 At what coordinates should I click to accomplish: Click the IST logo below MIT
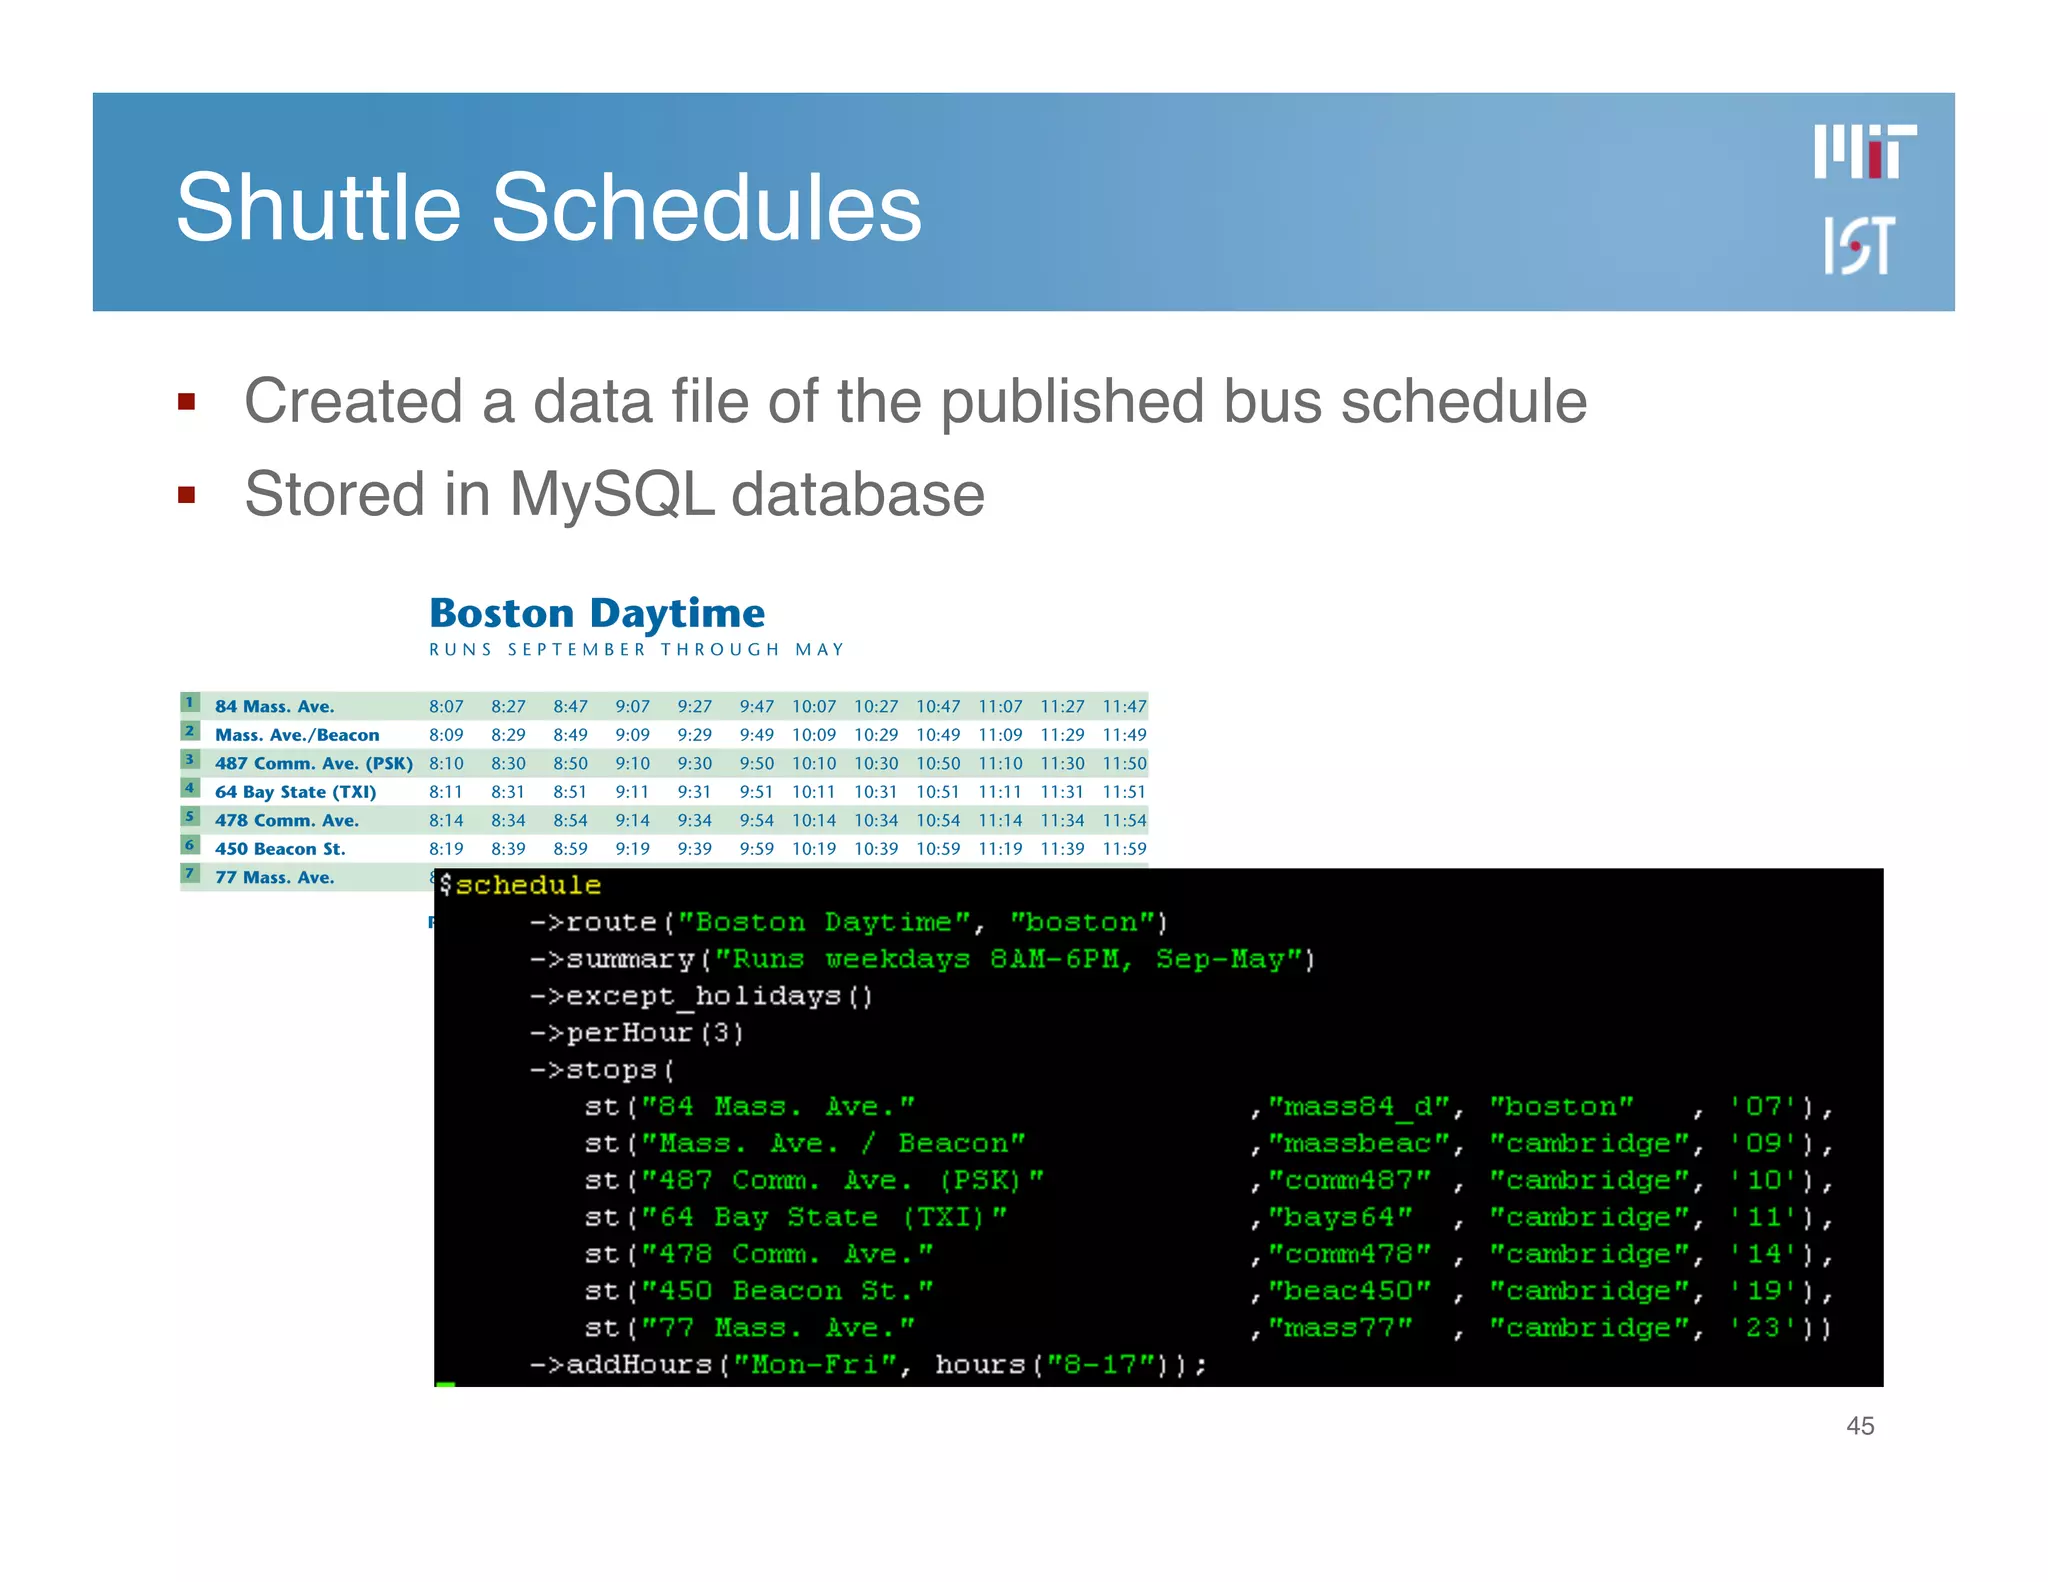1858,245
